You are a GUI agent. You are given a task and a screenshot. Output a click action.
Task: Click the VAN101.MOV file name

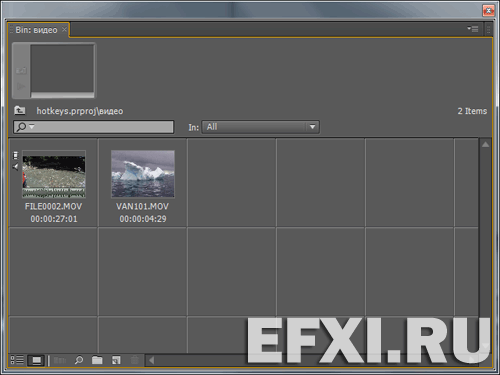click(x=142, y=206)
